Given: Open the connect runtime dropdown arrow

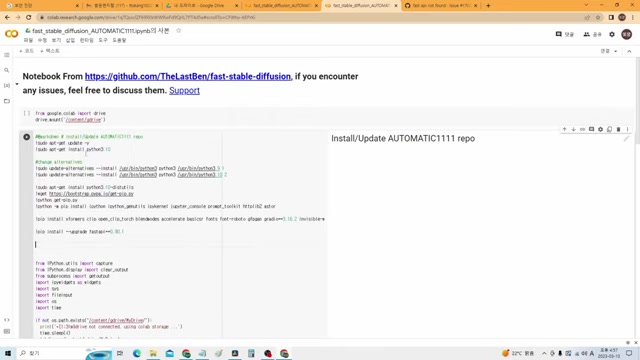Looking at the screenshot, I should click(616, 51).
